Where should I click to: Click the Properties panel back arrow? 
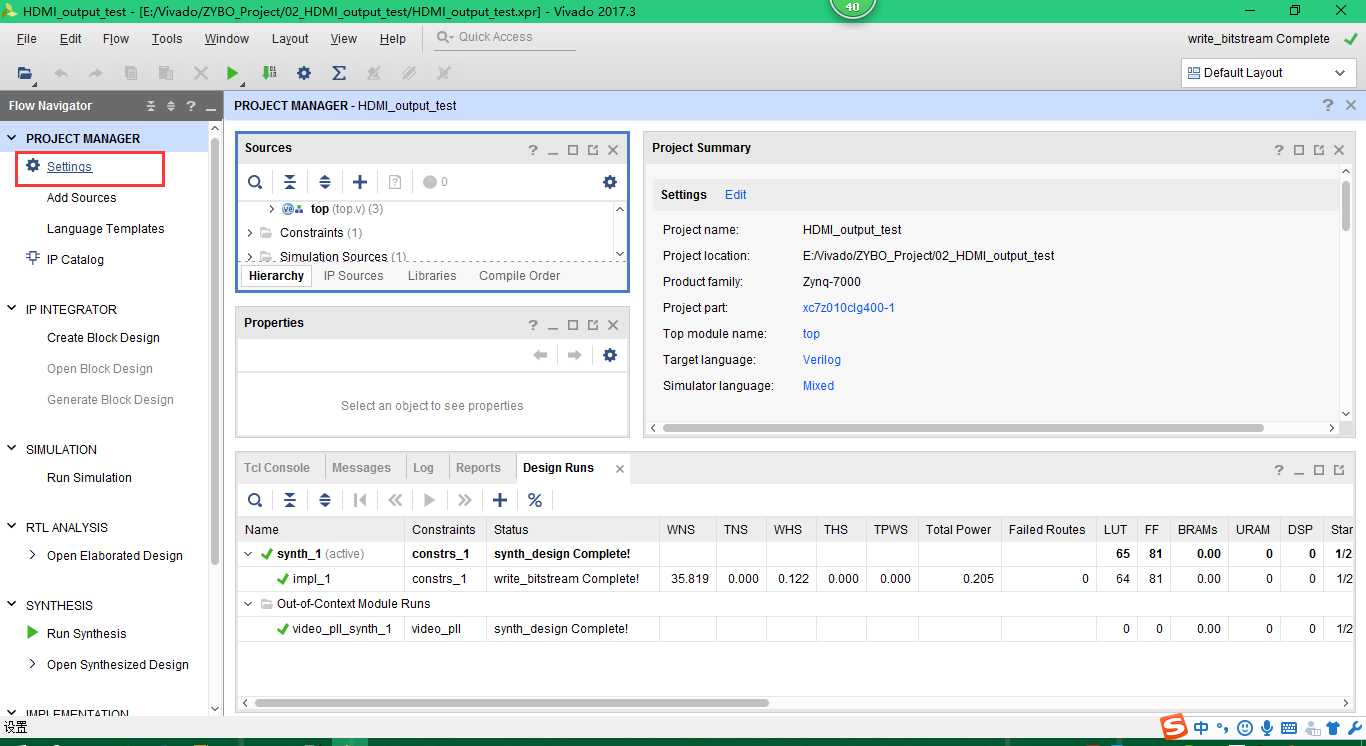coord(540,355)
